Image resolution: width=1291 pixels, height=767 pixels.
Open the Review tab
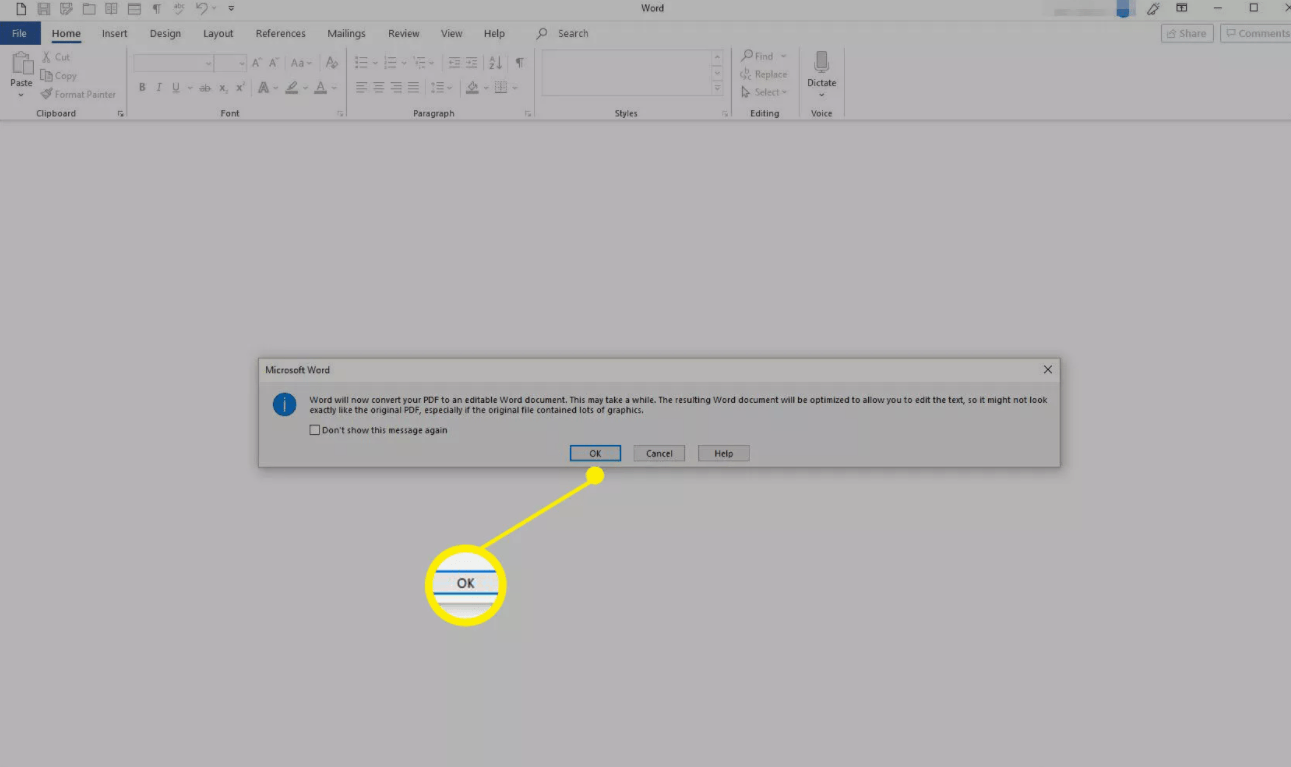[x=404, y=33]
